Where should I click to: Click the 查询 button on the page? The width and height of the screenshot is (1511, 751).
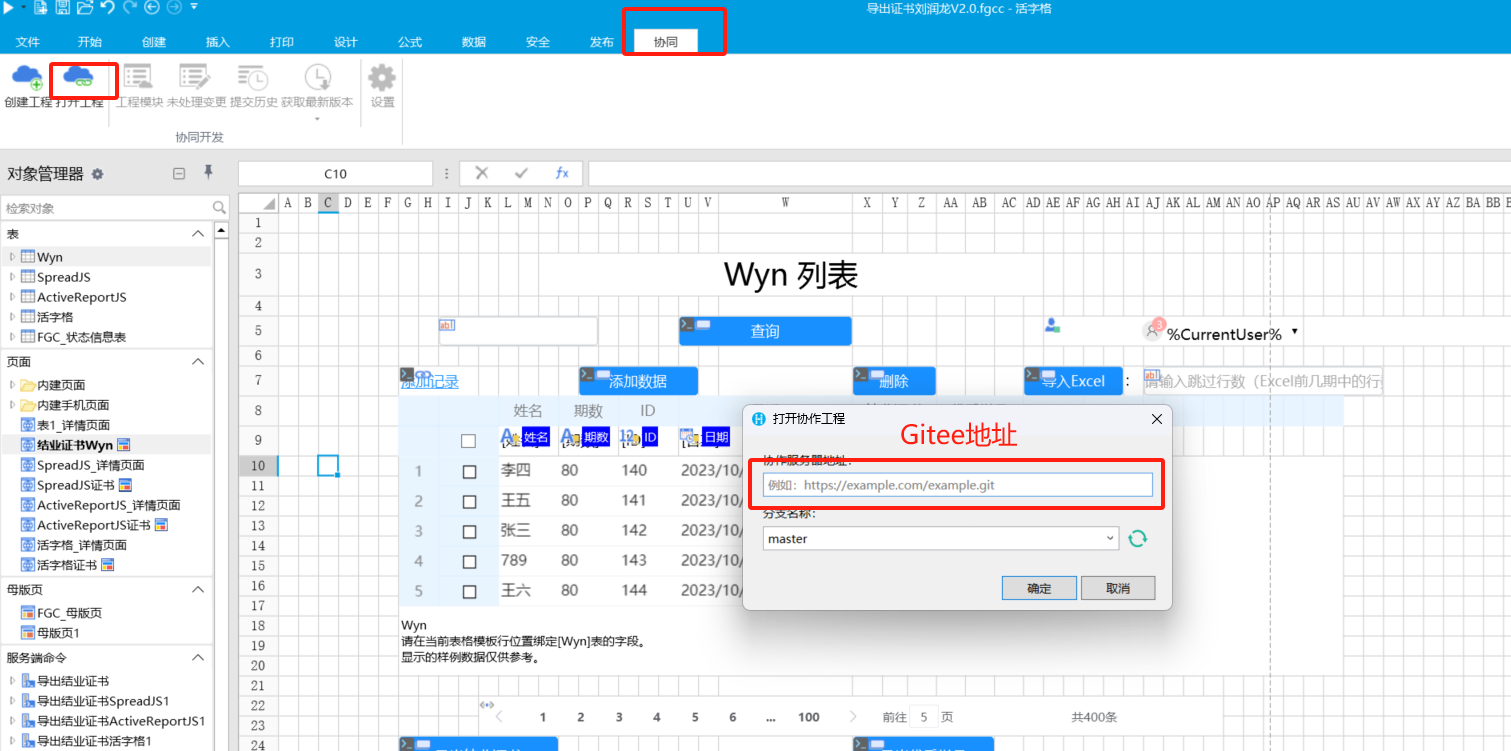[x=765, y=331]
